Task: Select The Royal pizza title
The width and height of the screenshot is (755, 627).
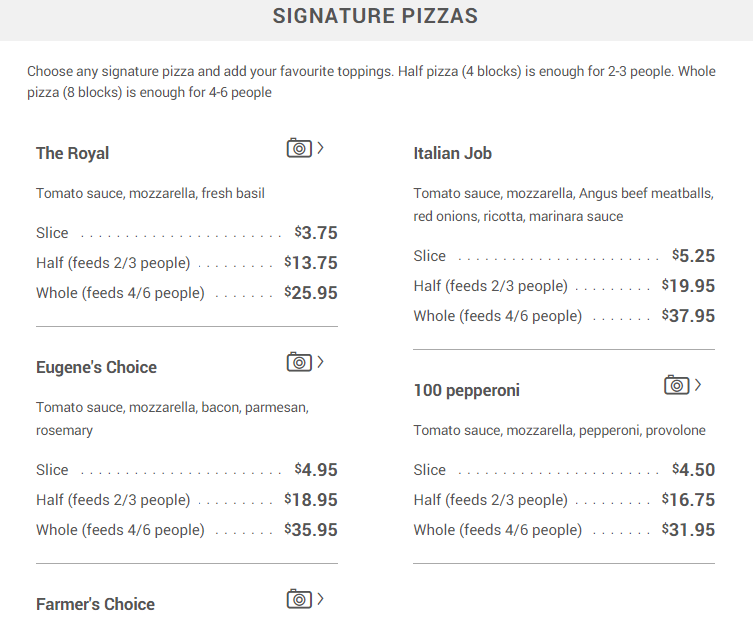Action: (73, 153)
